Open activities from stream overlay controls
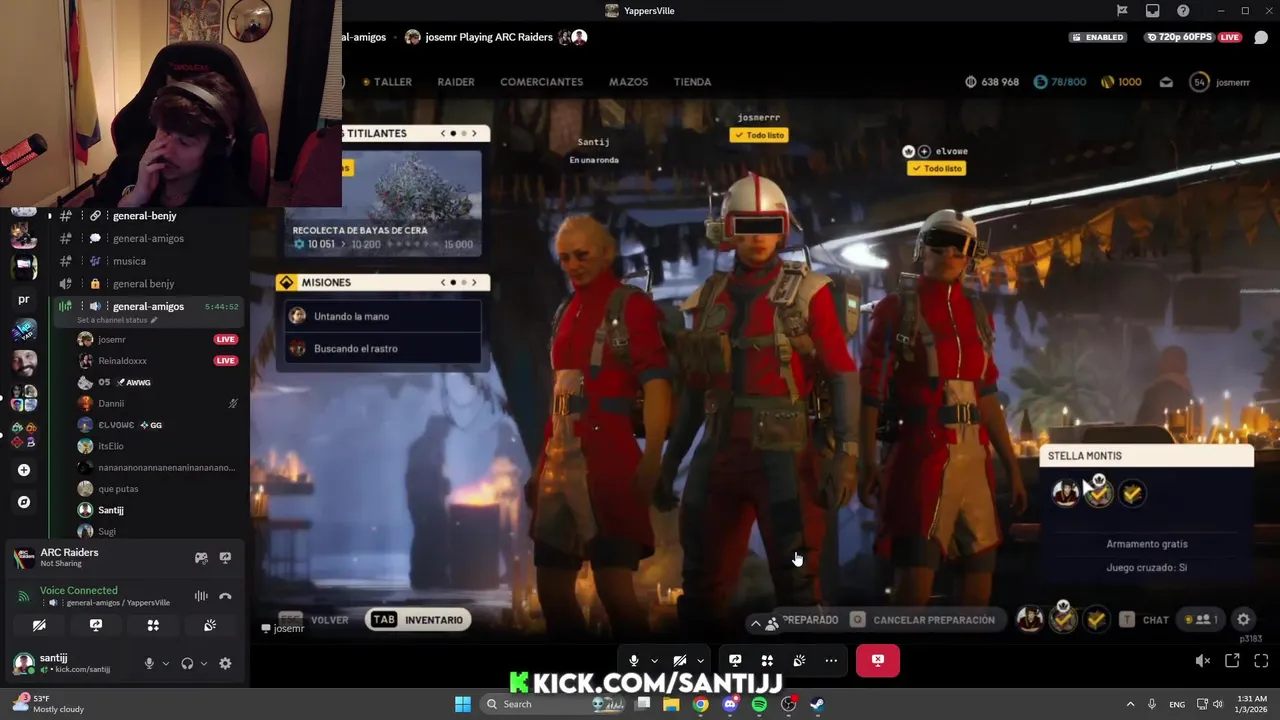This screenshot has height=720, width=1280. pyautogui.click(x=767, y=660)
